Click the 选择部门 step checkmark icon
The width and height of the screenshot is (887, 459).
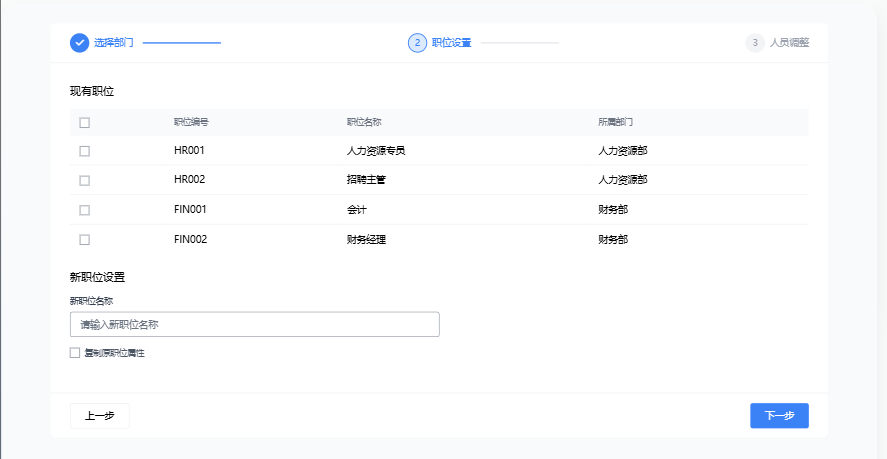(79, 43)
